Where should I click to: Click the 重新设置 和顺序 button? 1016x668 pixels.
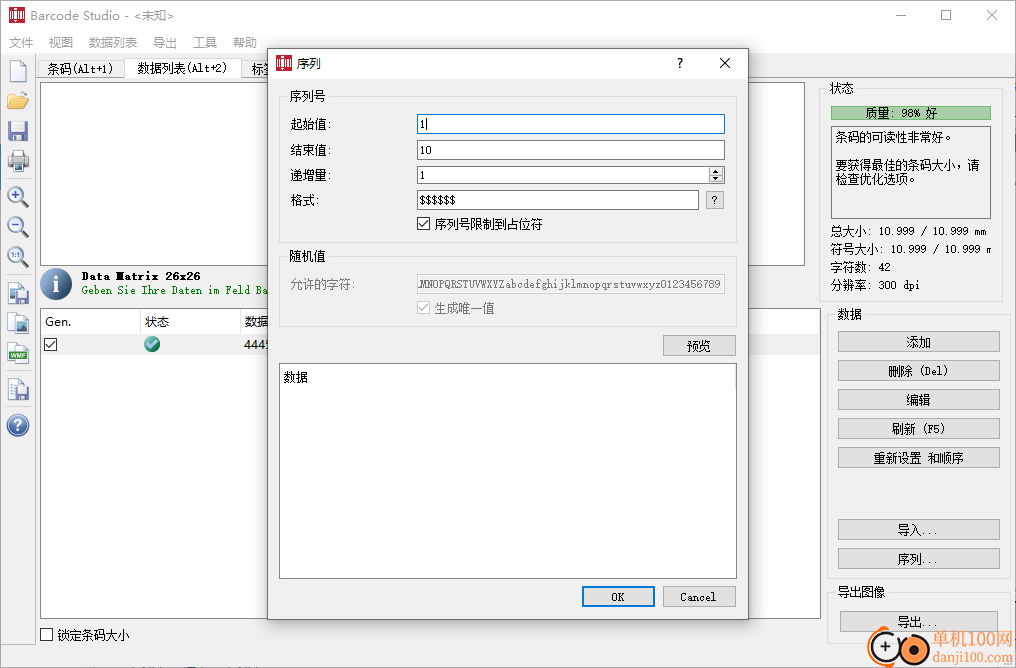(x=918, y=457)
